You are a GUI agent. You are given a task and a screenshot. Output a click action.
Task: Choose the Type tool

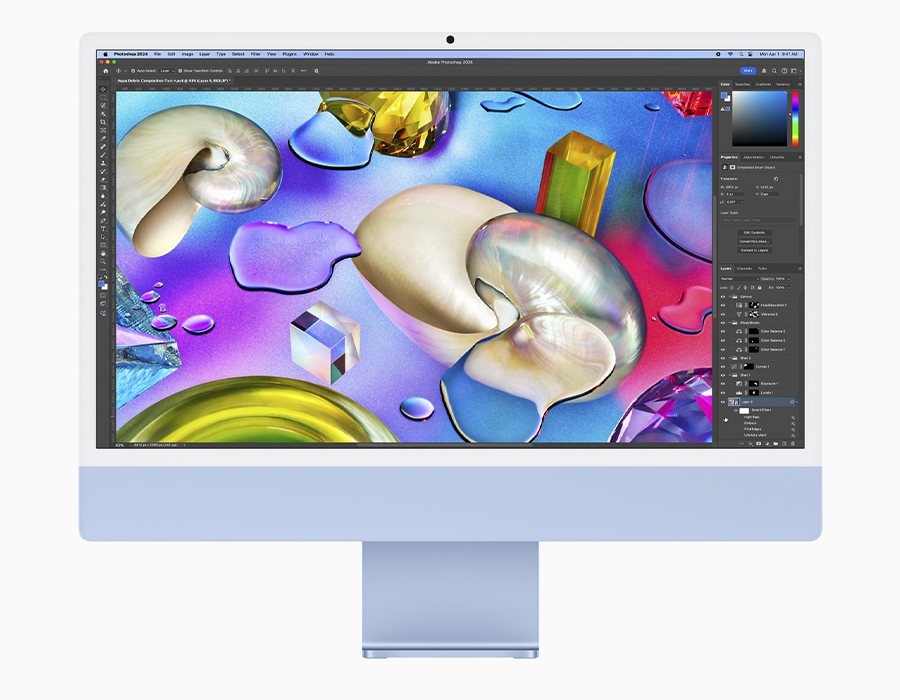[x=103, y=228]
